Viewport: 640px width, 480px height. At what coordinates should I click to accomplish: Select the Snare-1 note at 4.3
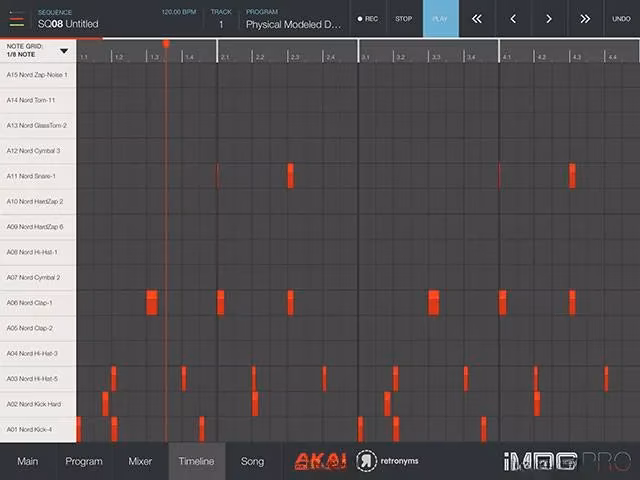(572, 176)
